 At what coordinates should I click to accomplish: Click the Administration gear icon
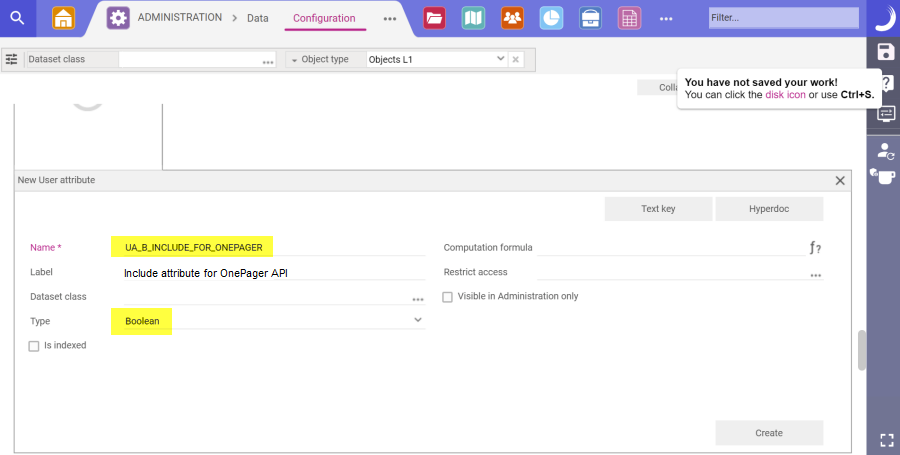[x=118, y=18]
